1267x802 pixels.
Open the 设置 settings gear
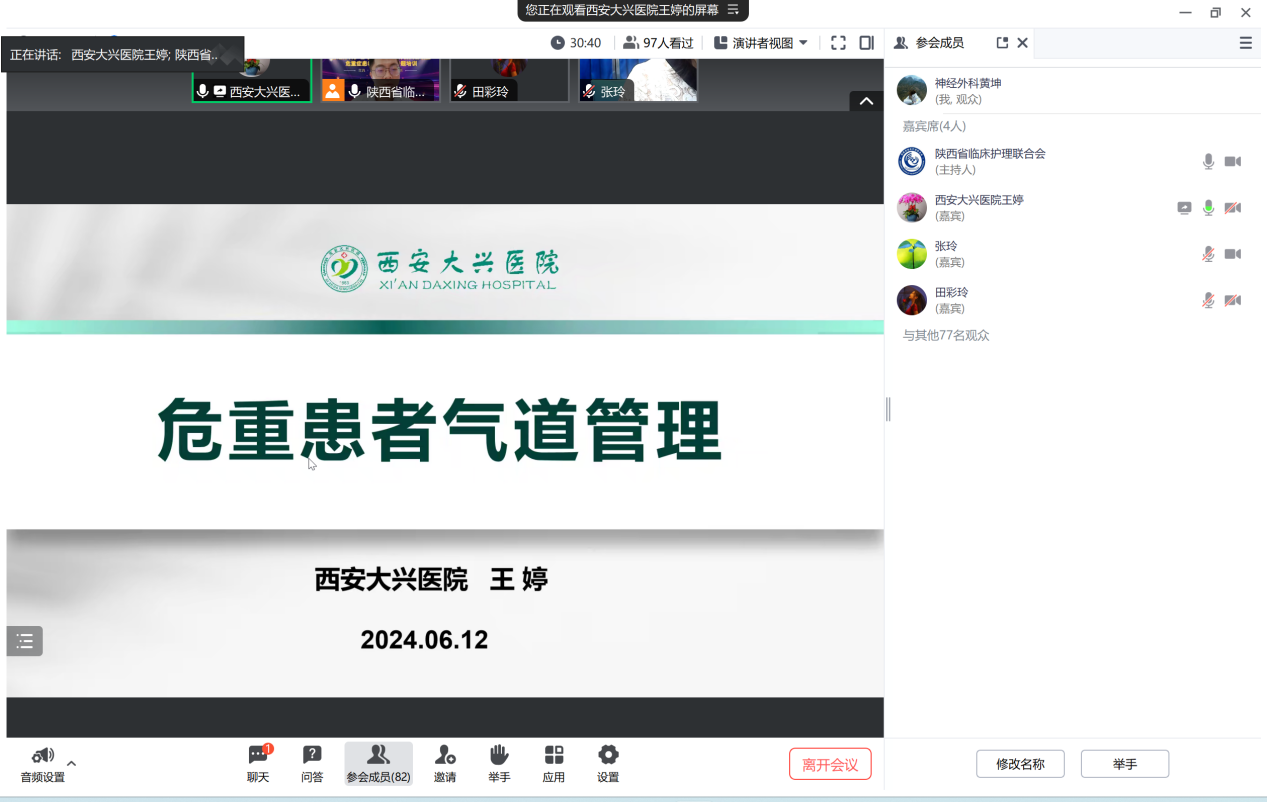click(608, 764)
